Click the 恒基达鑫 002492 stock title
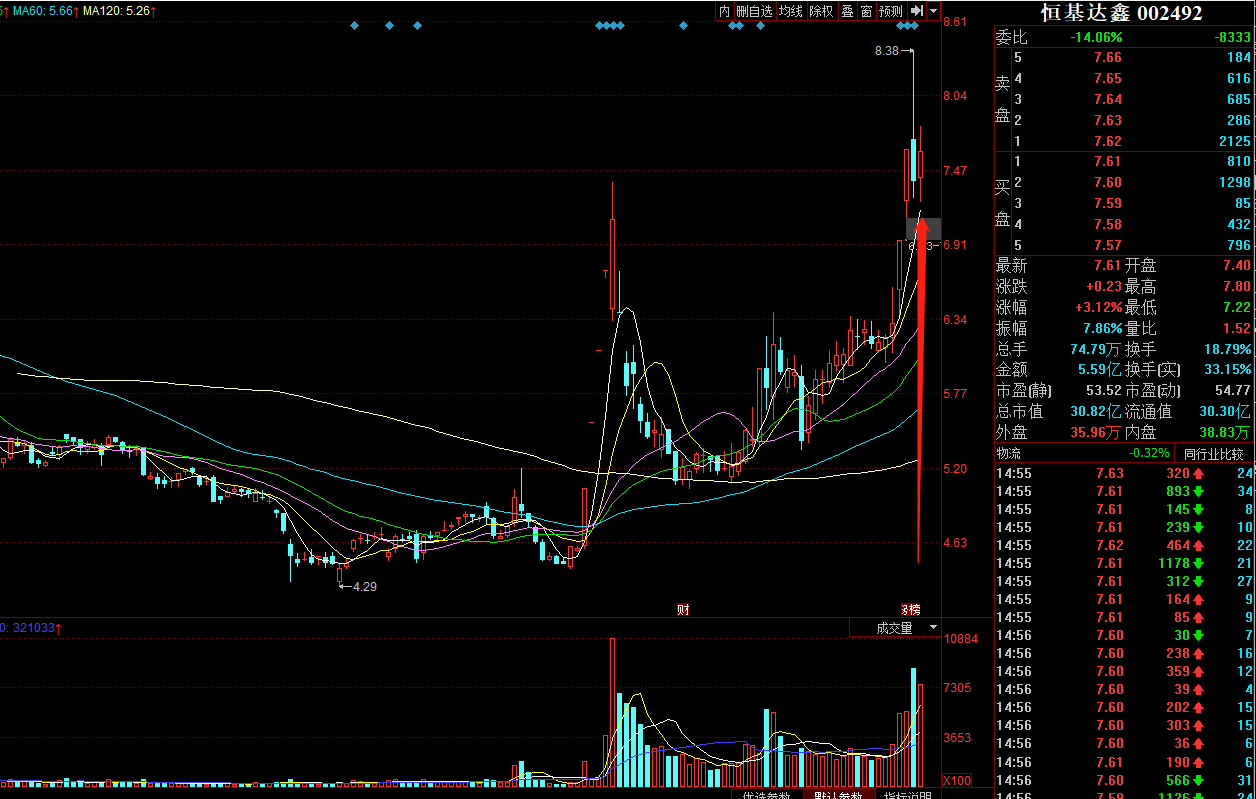This screenshot has height=799, width=1256. coord(1121,13)
